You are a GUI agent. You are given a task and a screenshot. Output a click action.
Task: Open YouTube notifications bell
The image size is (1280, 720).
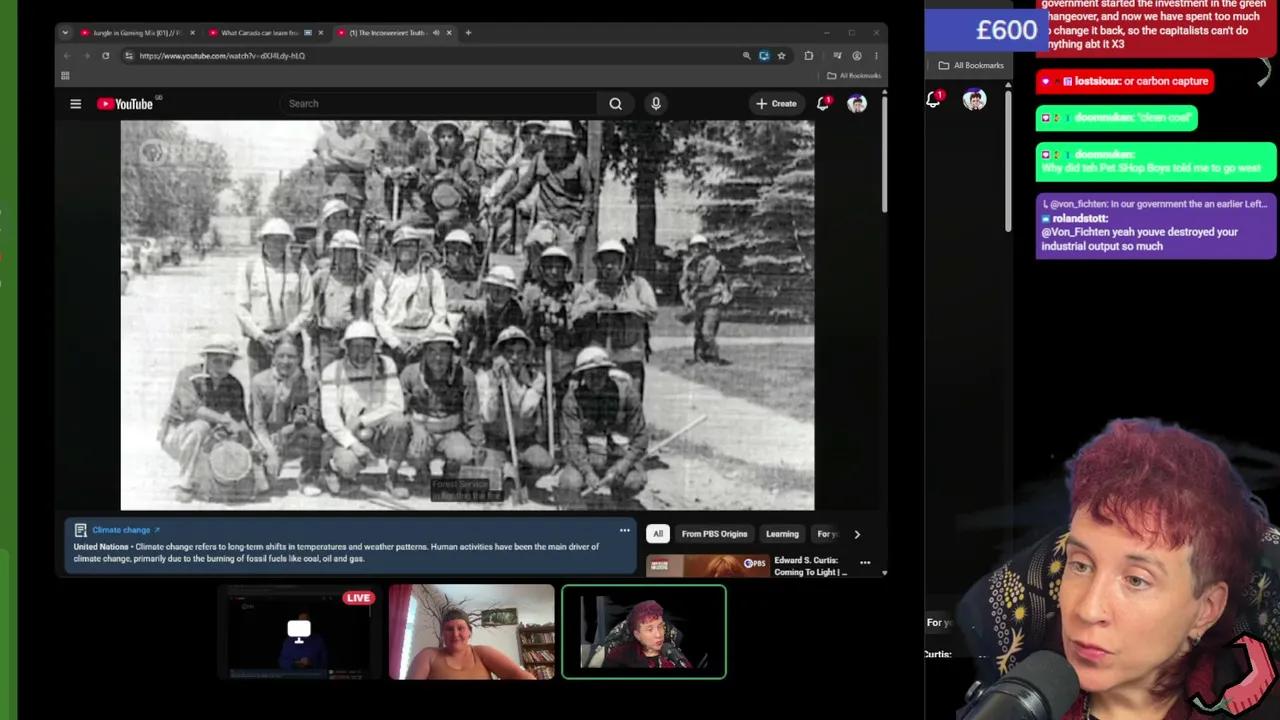[823, 103]
